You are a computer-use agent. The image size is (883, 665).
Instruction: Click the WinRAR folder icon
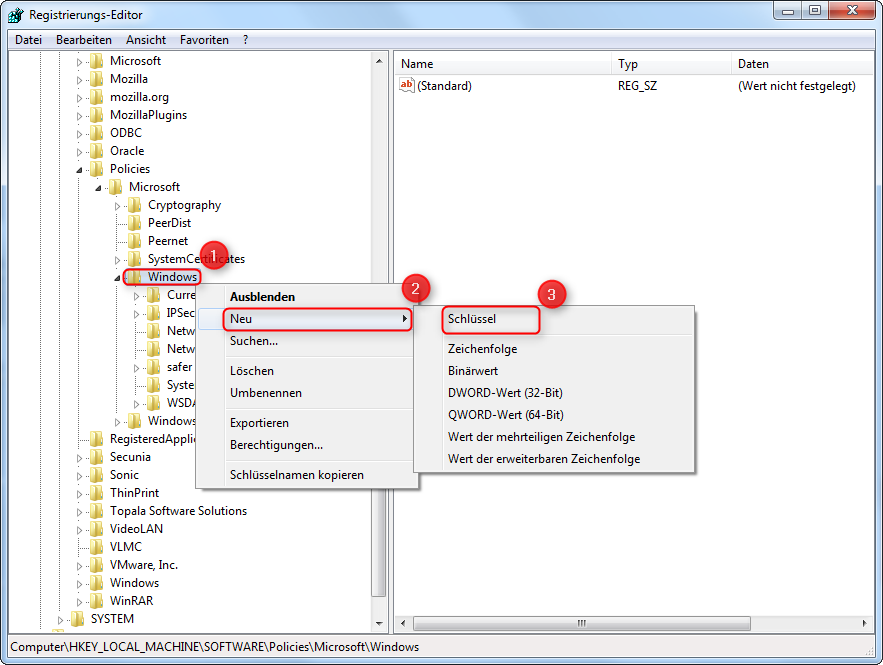(x=98, y=600)
